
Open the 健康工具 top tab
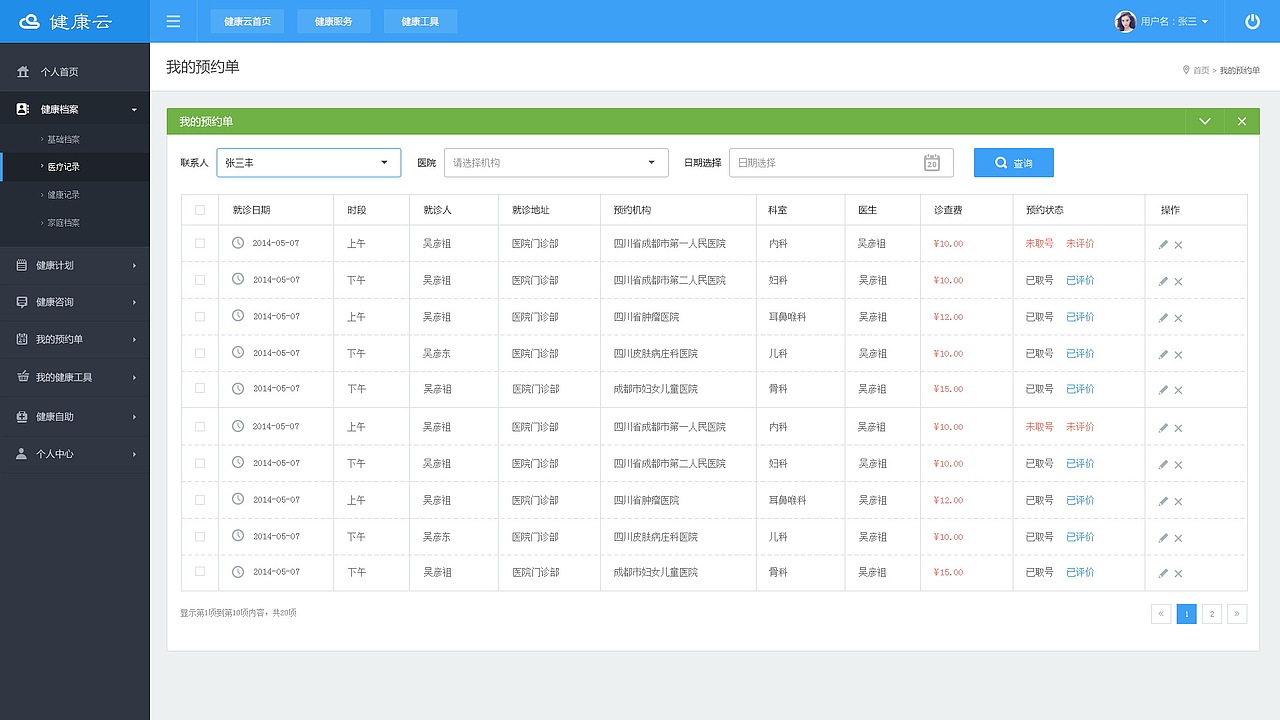click(420, 21)
